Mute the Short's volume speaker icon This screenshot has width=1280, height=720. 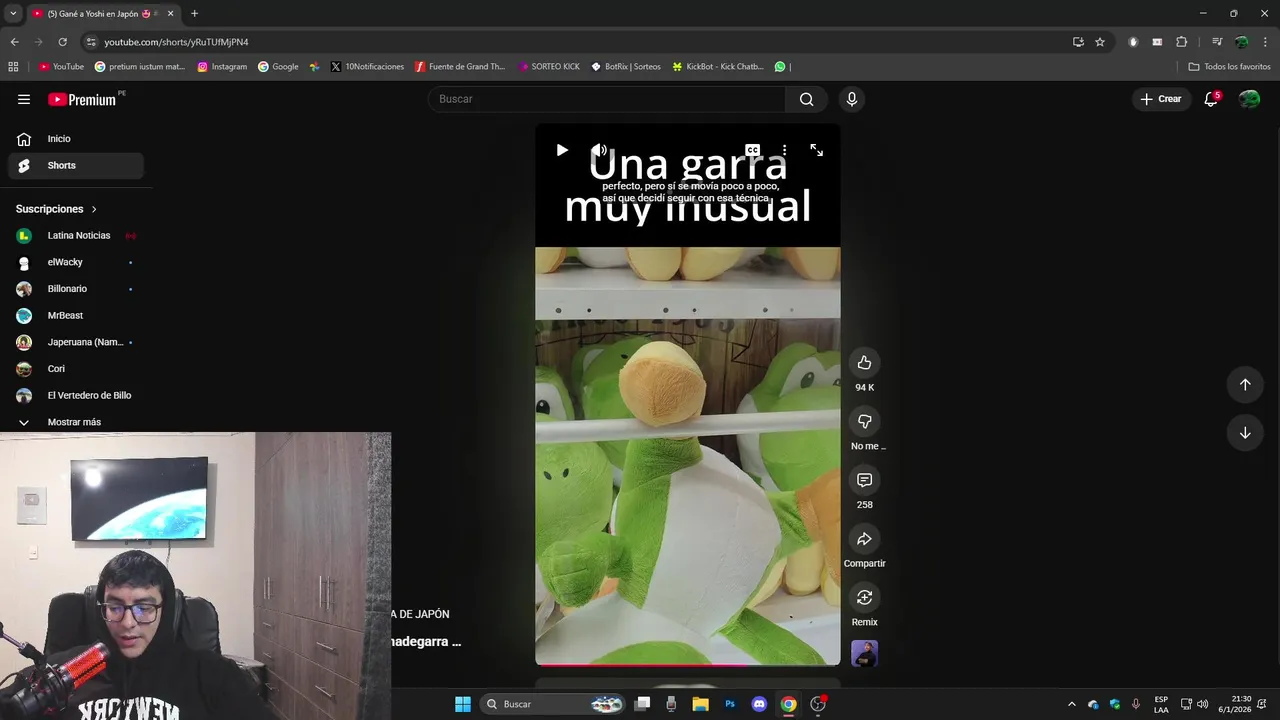point(599,150)
